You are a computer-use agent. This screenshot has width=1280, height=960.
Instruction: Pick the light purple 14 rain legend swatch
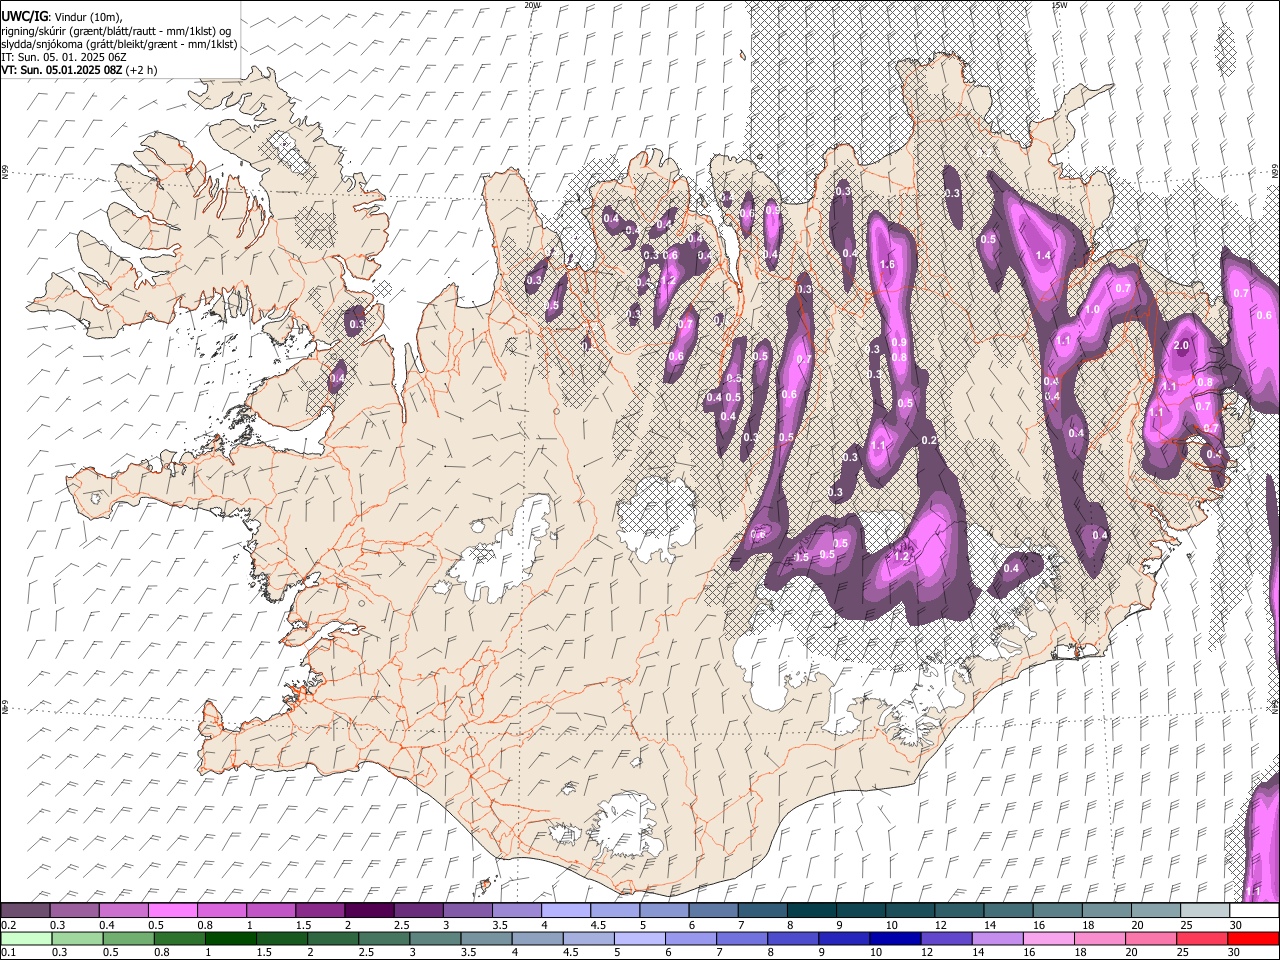click(x=997, y=938)
